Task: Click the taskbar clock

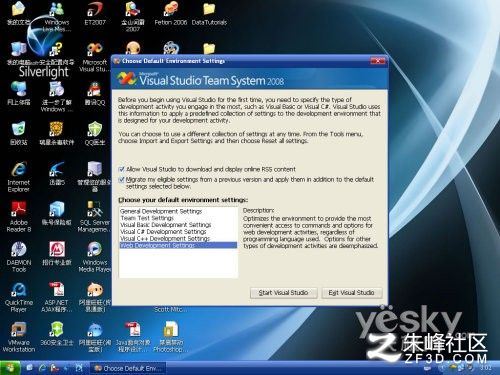Action: [x=486, y=368]
